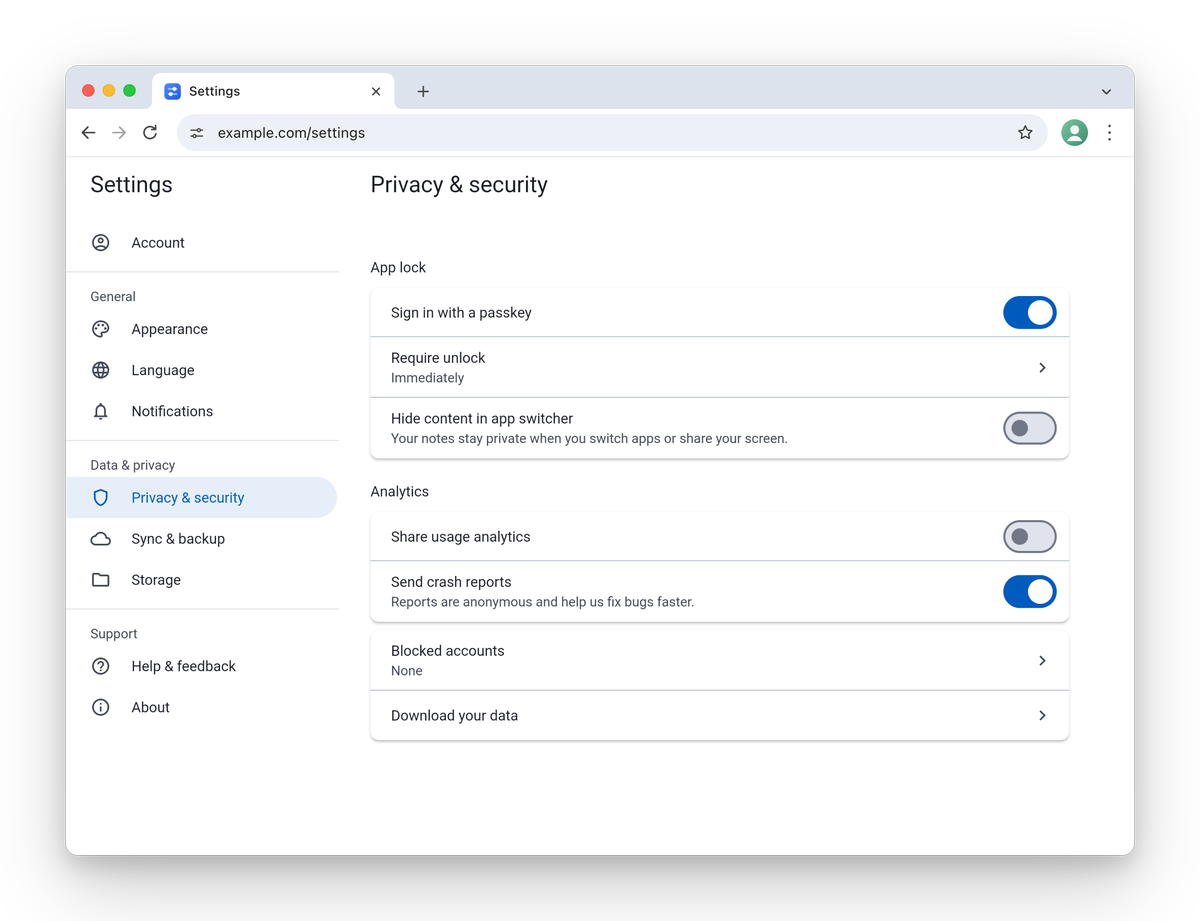
Task: Click the Sync & backup cloud icon
Action: (x=101, y=539)
